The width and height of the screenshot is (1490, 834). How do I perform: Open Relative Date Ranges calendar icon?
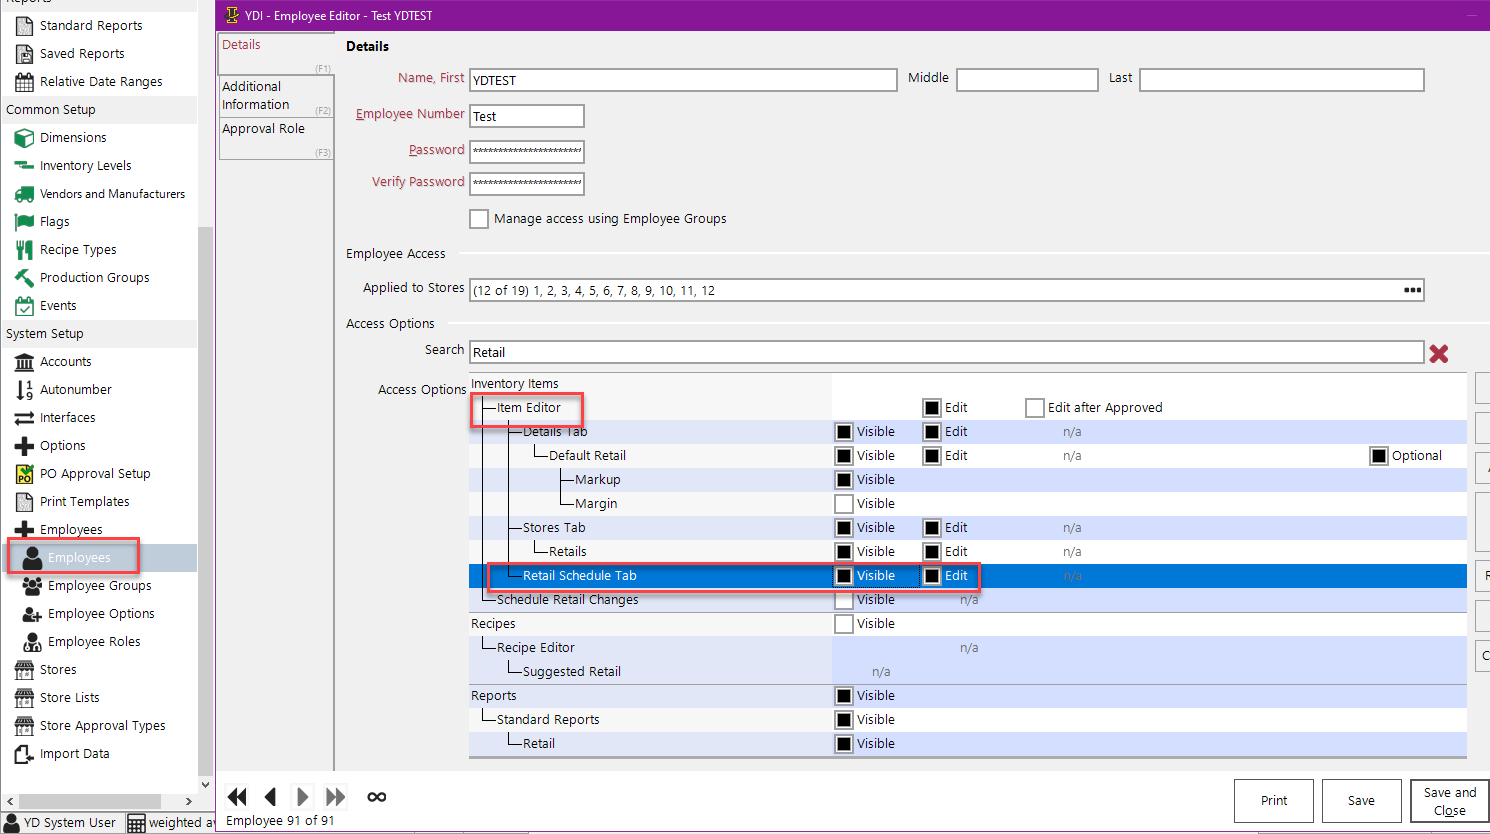(24, 82)
